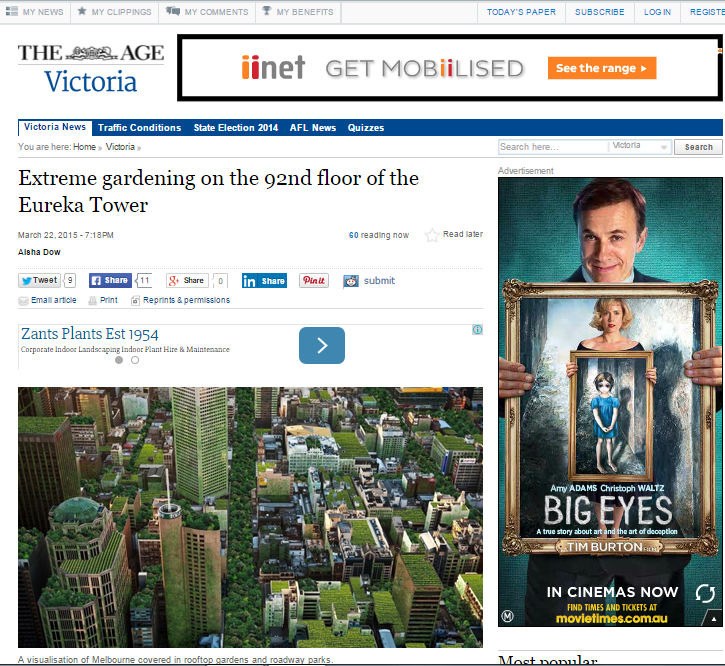
Task: Click the Log In link
Action: (657, 12)
